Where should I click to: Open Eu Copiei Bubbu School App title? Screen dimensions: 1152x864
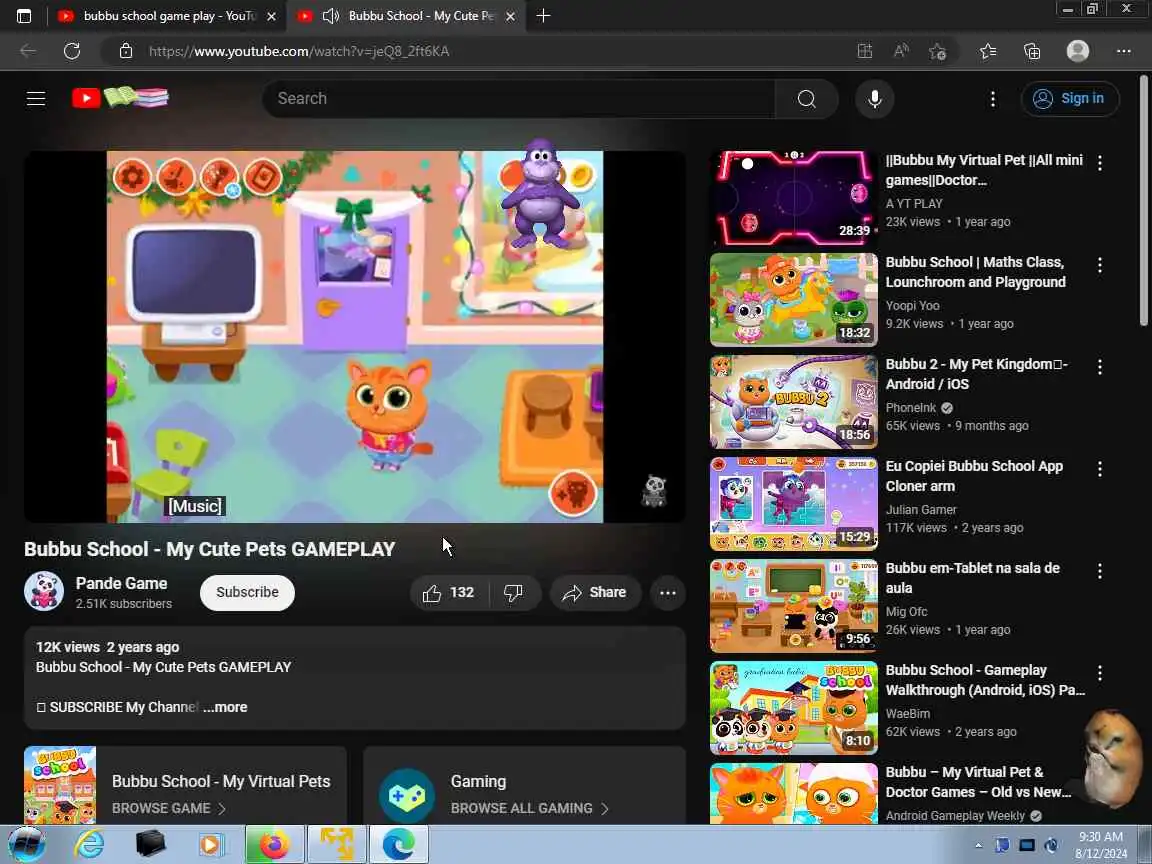tap(974, 476)
